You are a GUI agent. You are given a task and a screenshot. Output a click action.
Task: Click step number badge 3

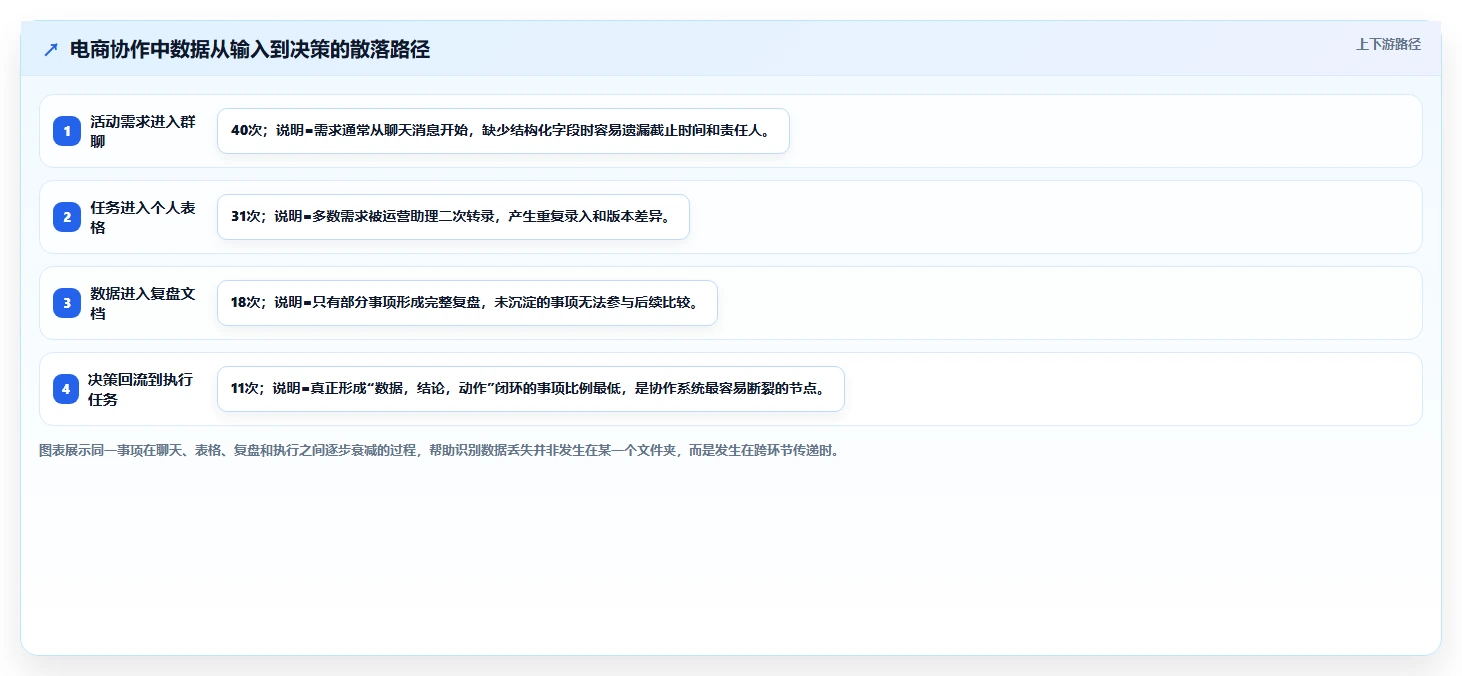(x=67, y=303)
